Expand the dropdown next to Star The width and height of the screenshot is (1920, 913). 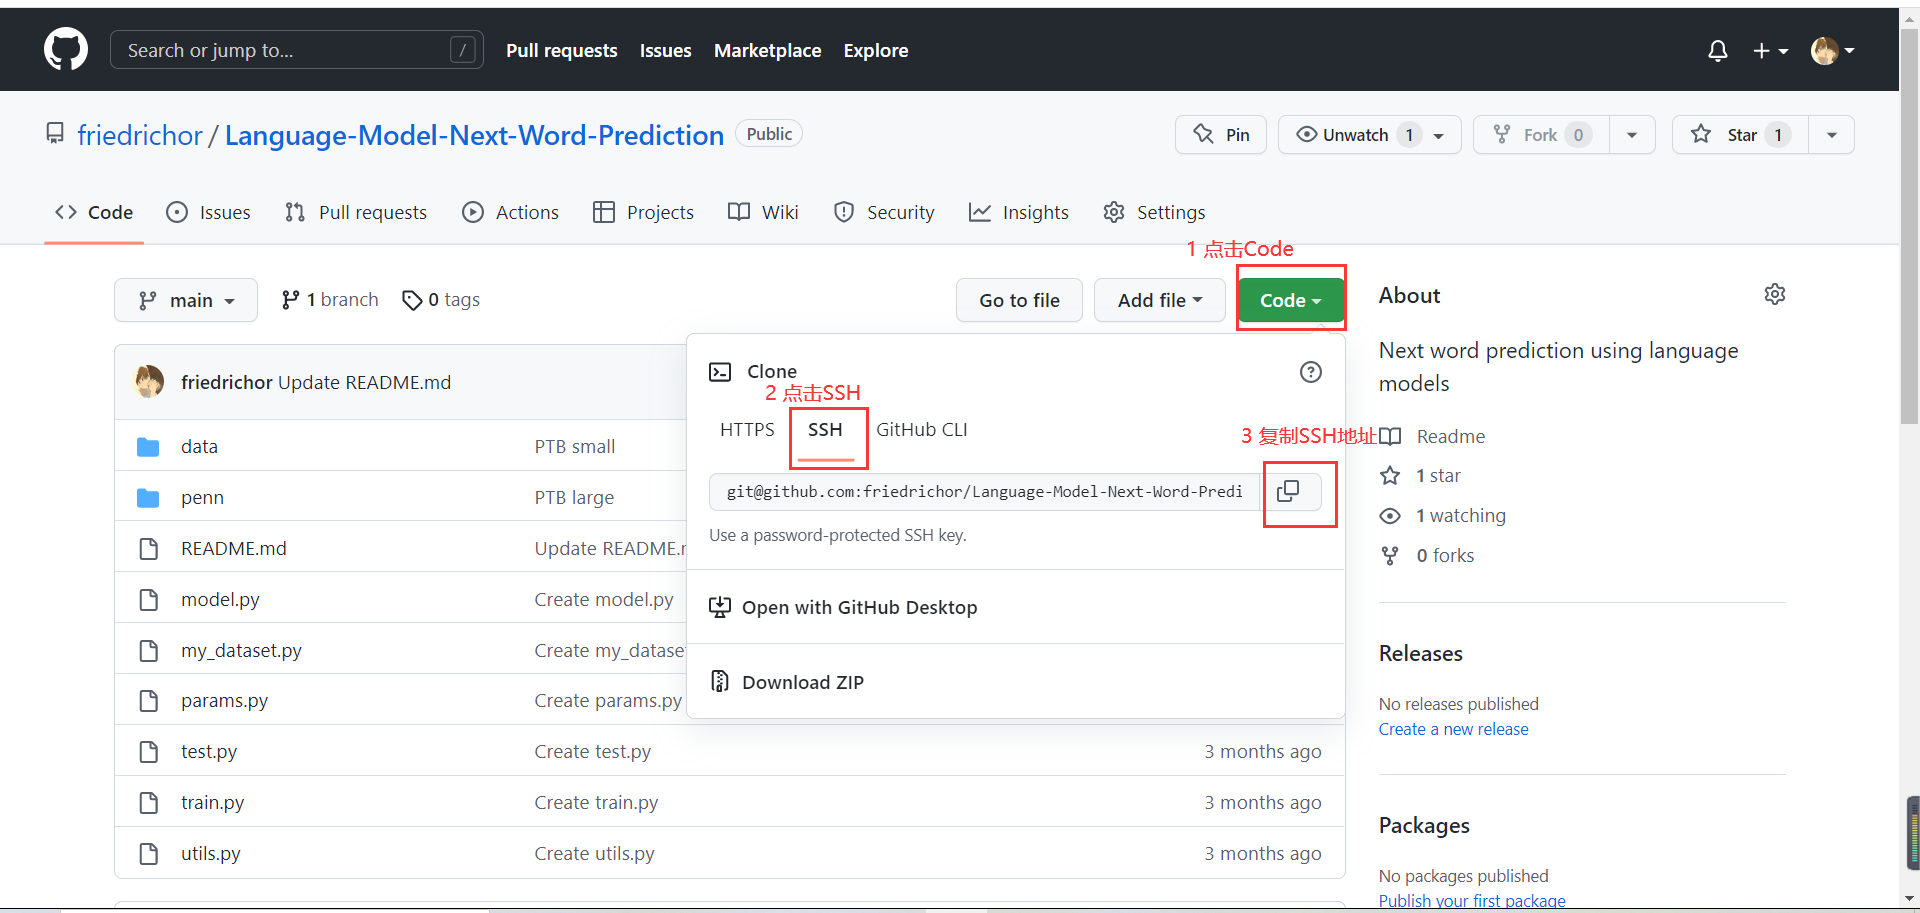[x=1832, y=134]
